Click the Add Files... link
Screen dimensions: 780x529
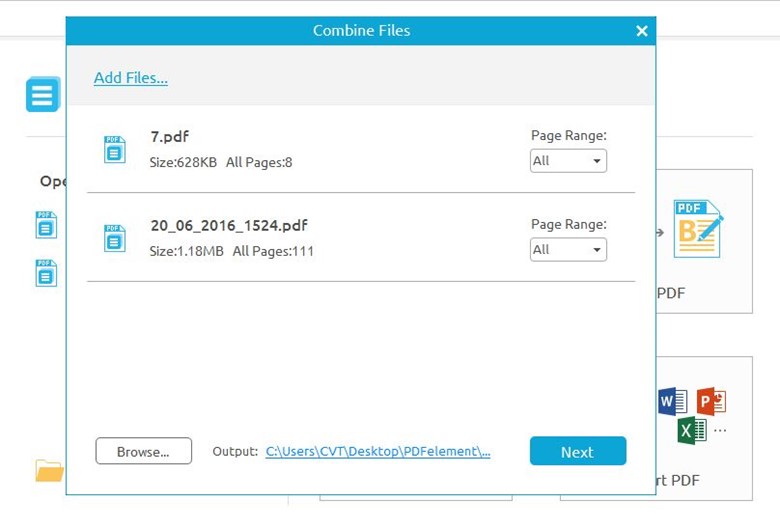pos(130,78)
